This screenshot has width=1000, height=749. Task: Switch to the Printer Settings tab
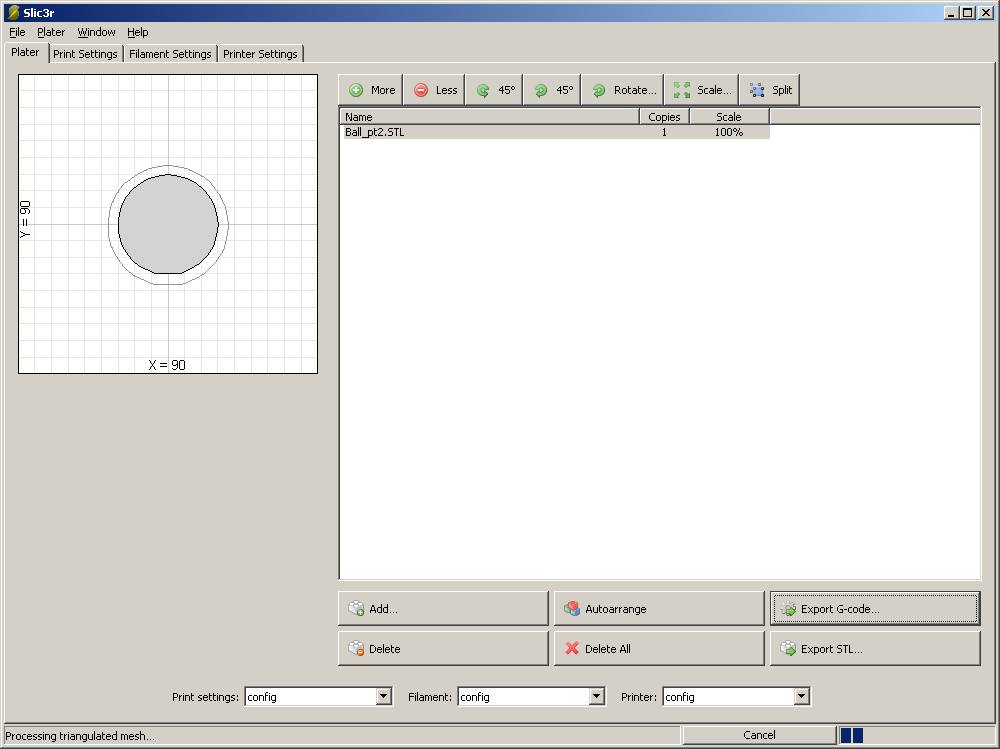(260, 54)
